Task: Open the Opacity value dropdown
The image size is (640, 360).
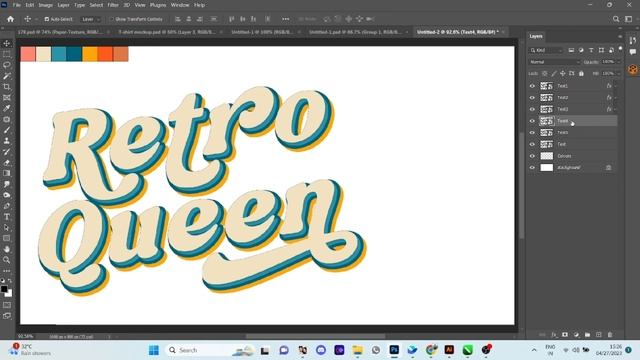Action: [x=619, y=62]
